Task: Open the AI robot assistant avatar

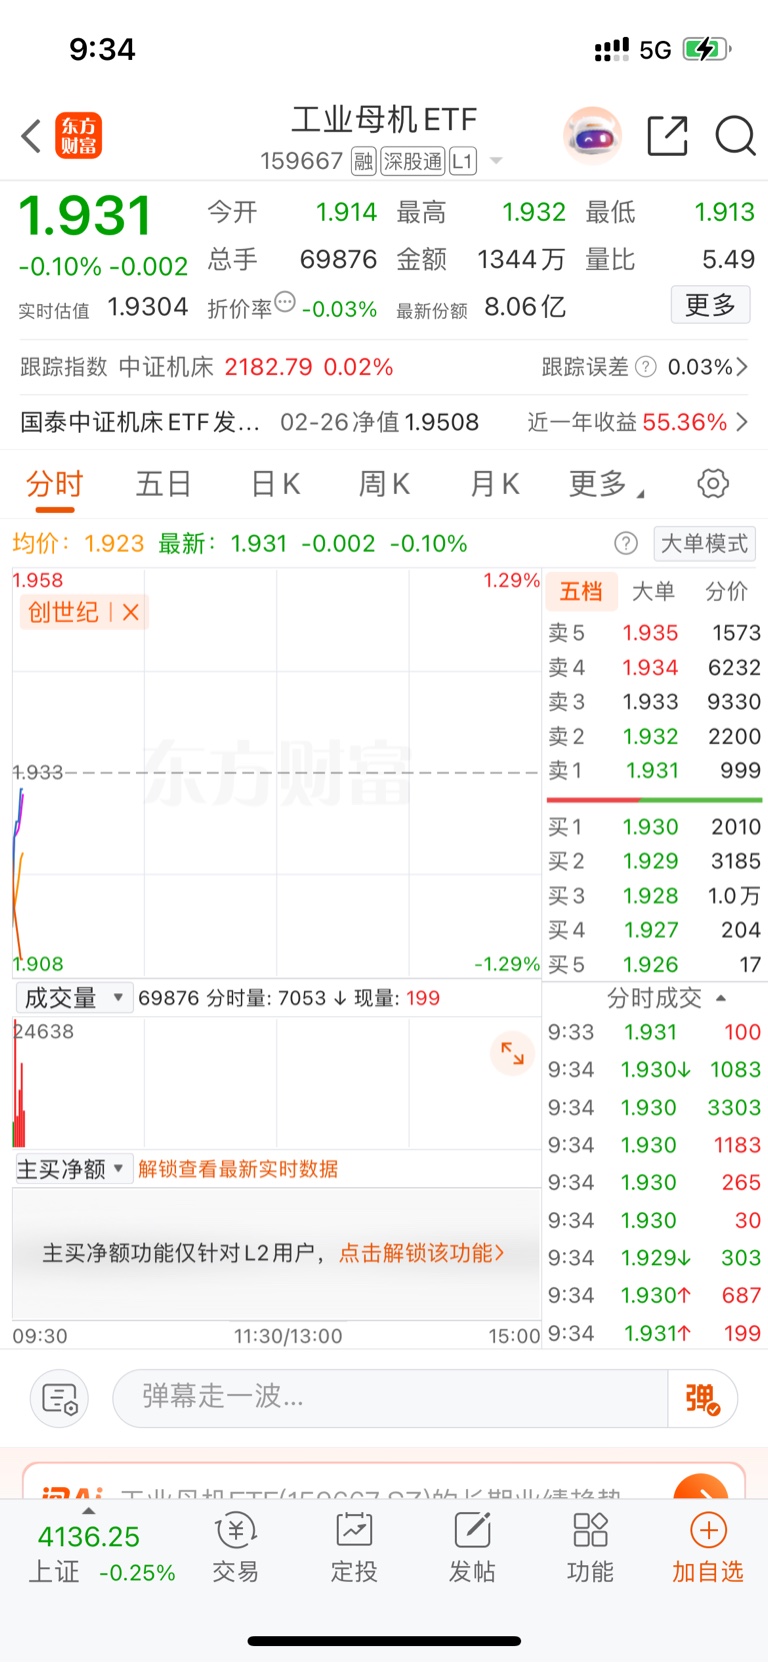Action: (592, 136)
